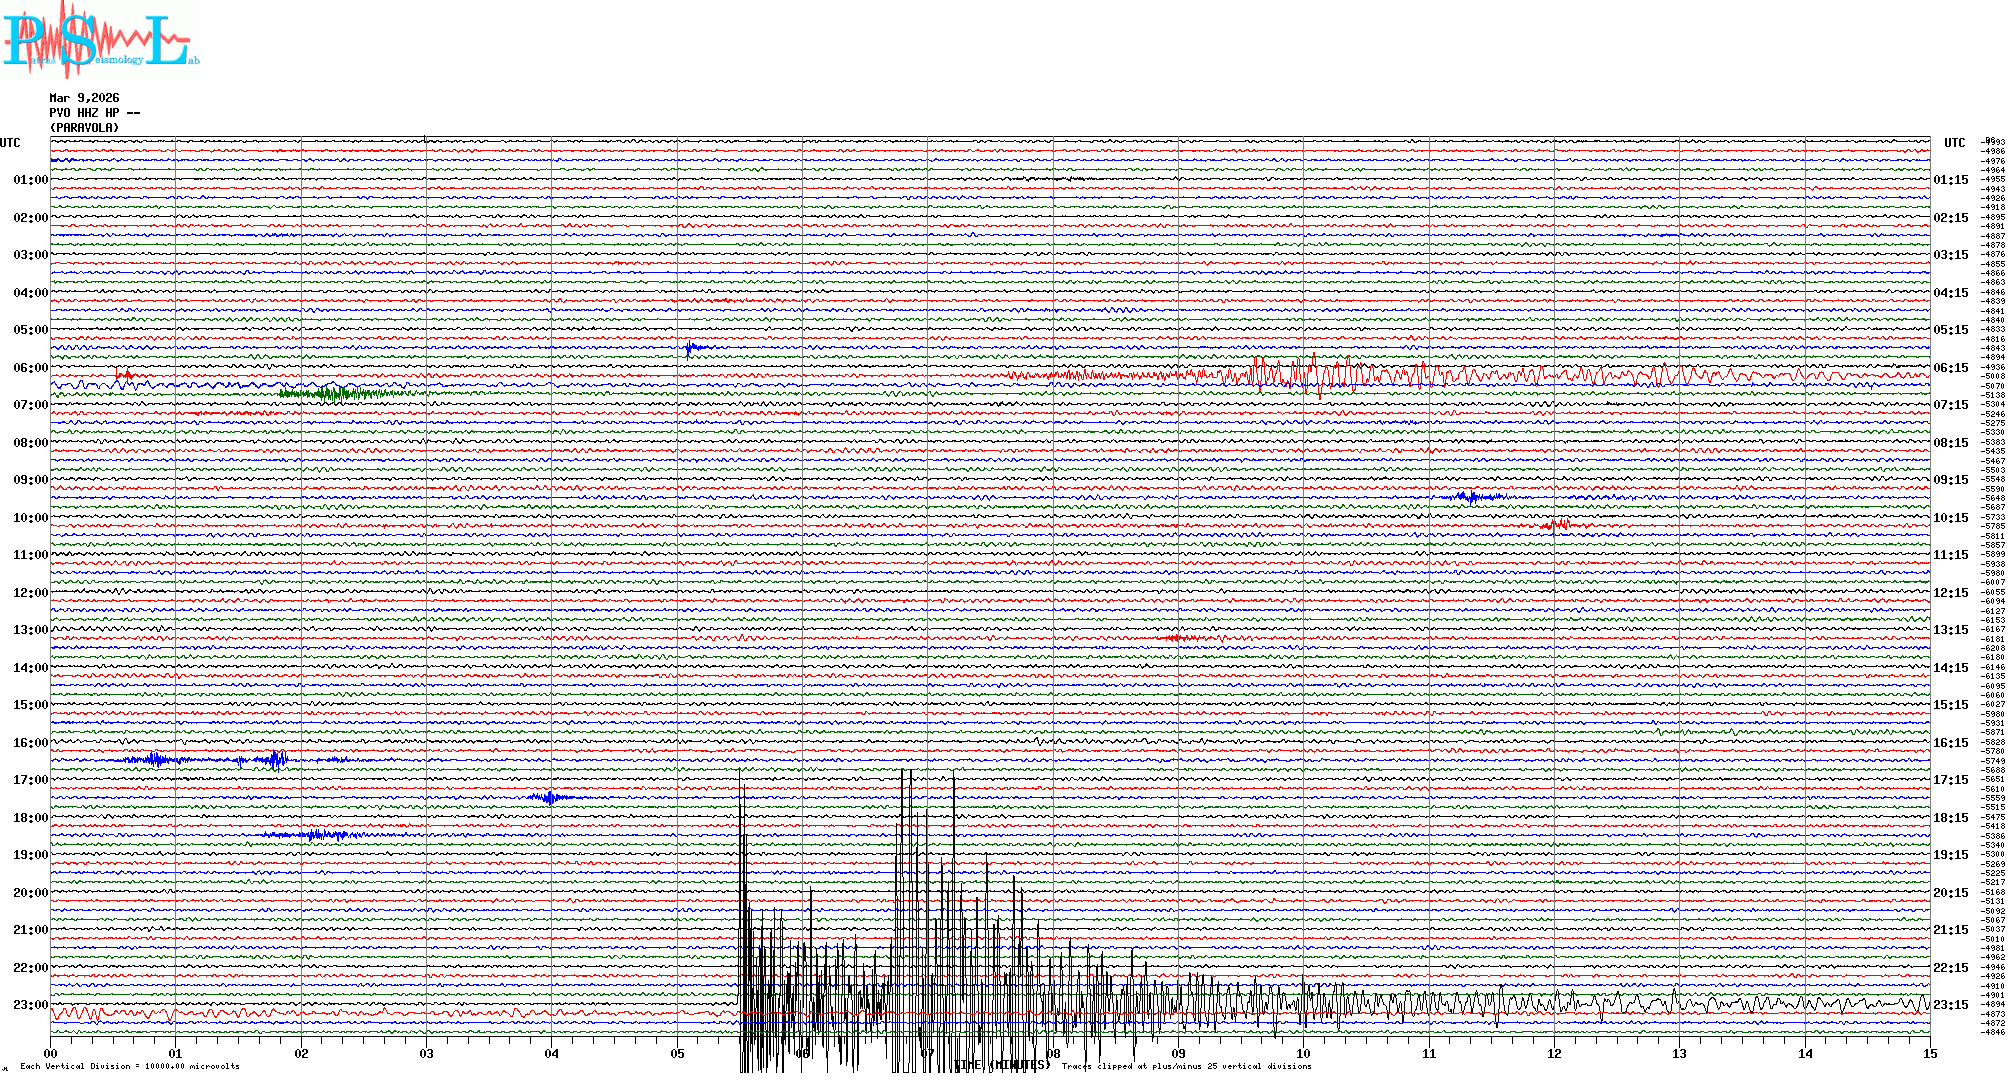This screenshot has width=2010, height=1080.
Task: Click the 'Mar 9,2026' date header
Action: point(84,98)
